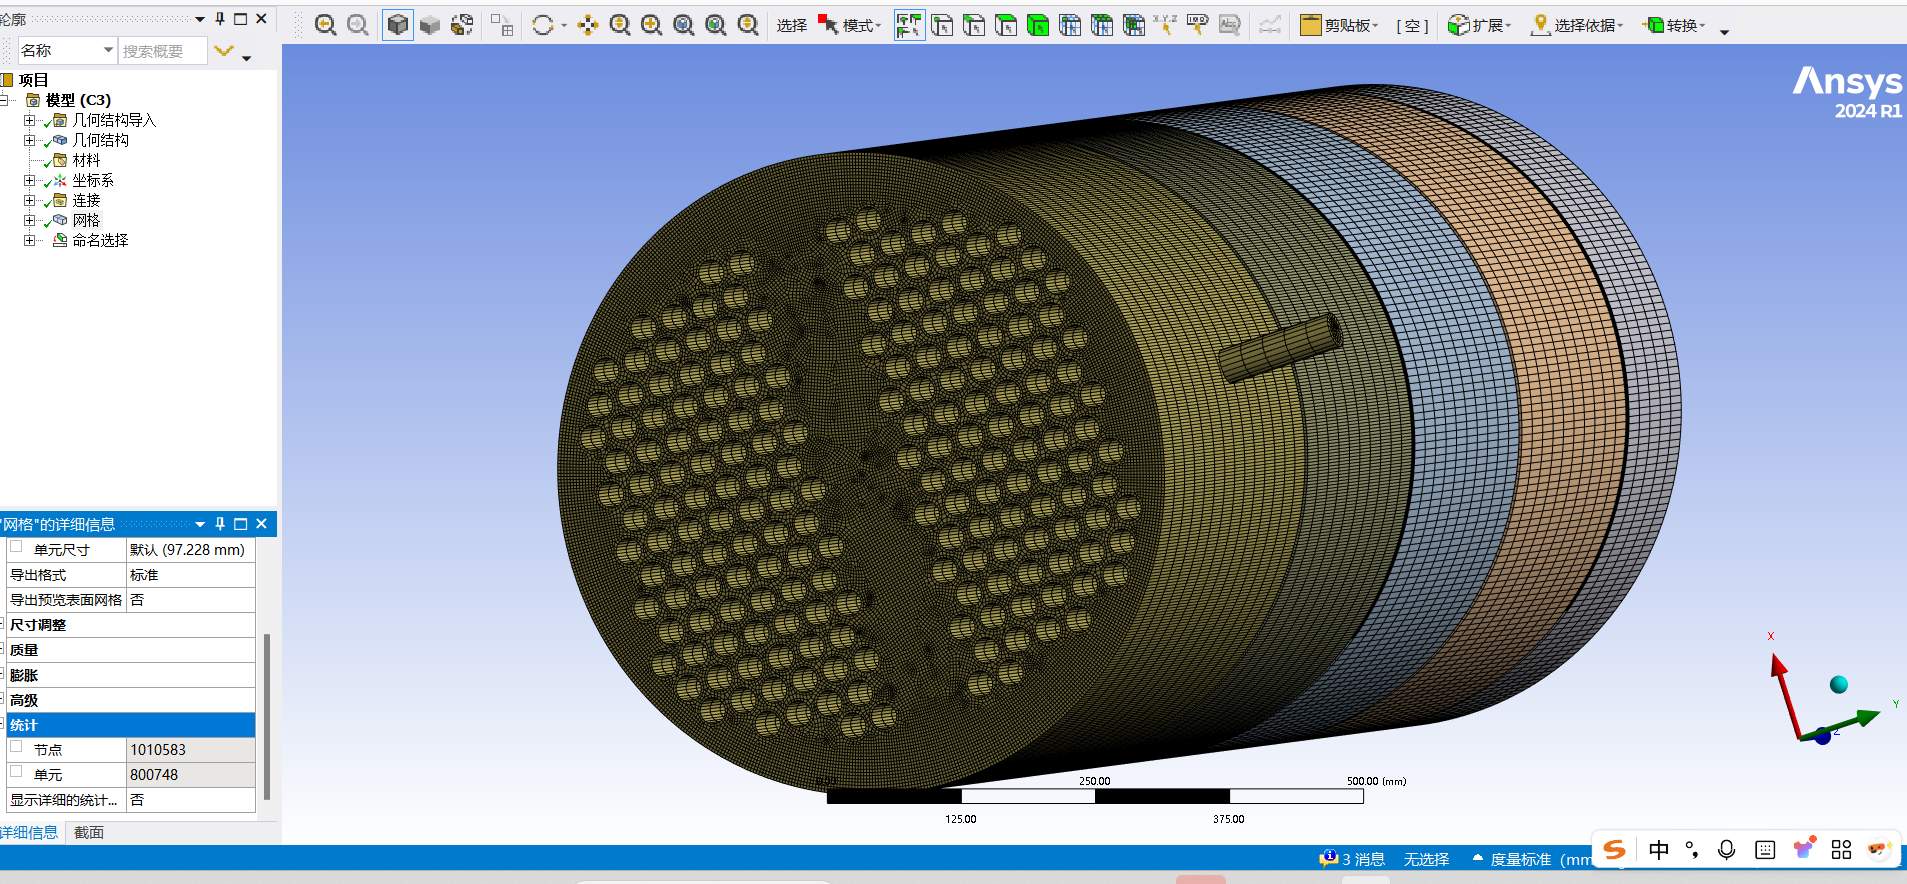Select 命名选择 in the project tree
Image resolution: width=1907 pixels, height=884 pixels.
tap(100, 240)
